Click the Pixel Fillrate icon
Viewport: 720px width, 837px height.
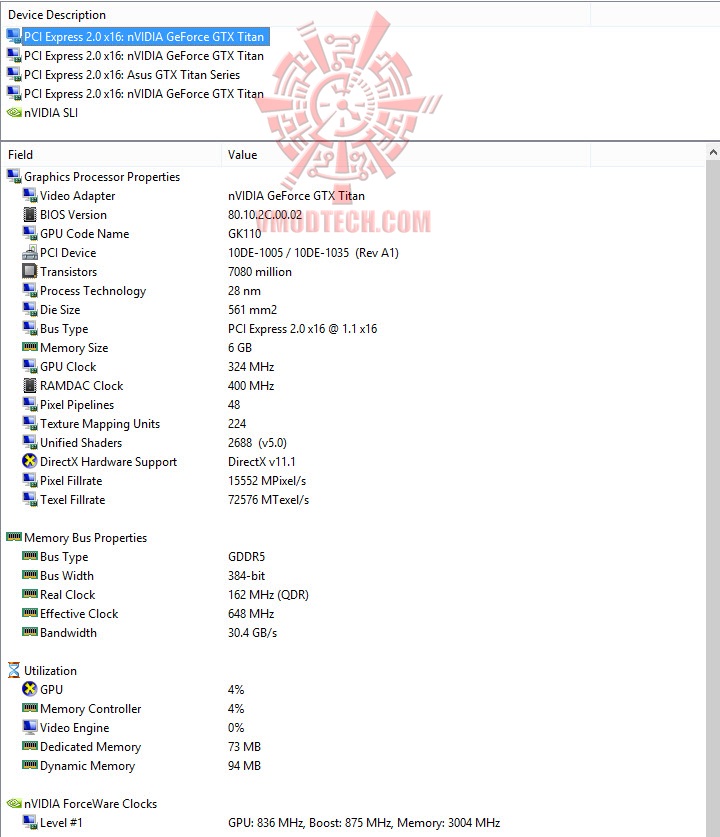click(29, 480)
